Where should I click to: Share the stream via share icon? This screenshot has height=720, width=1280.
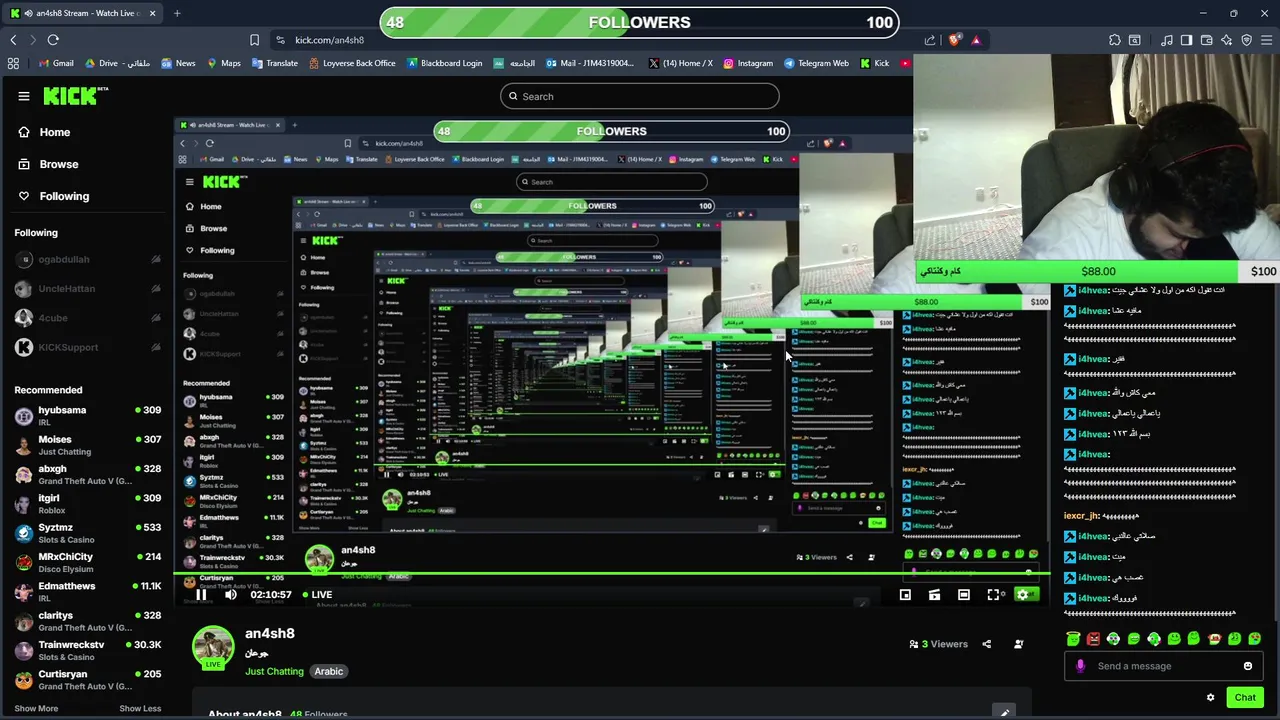(x=987, y=644)
